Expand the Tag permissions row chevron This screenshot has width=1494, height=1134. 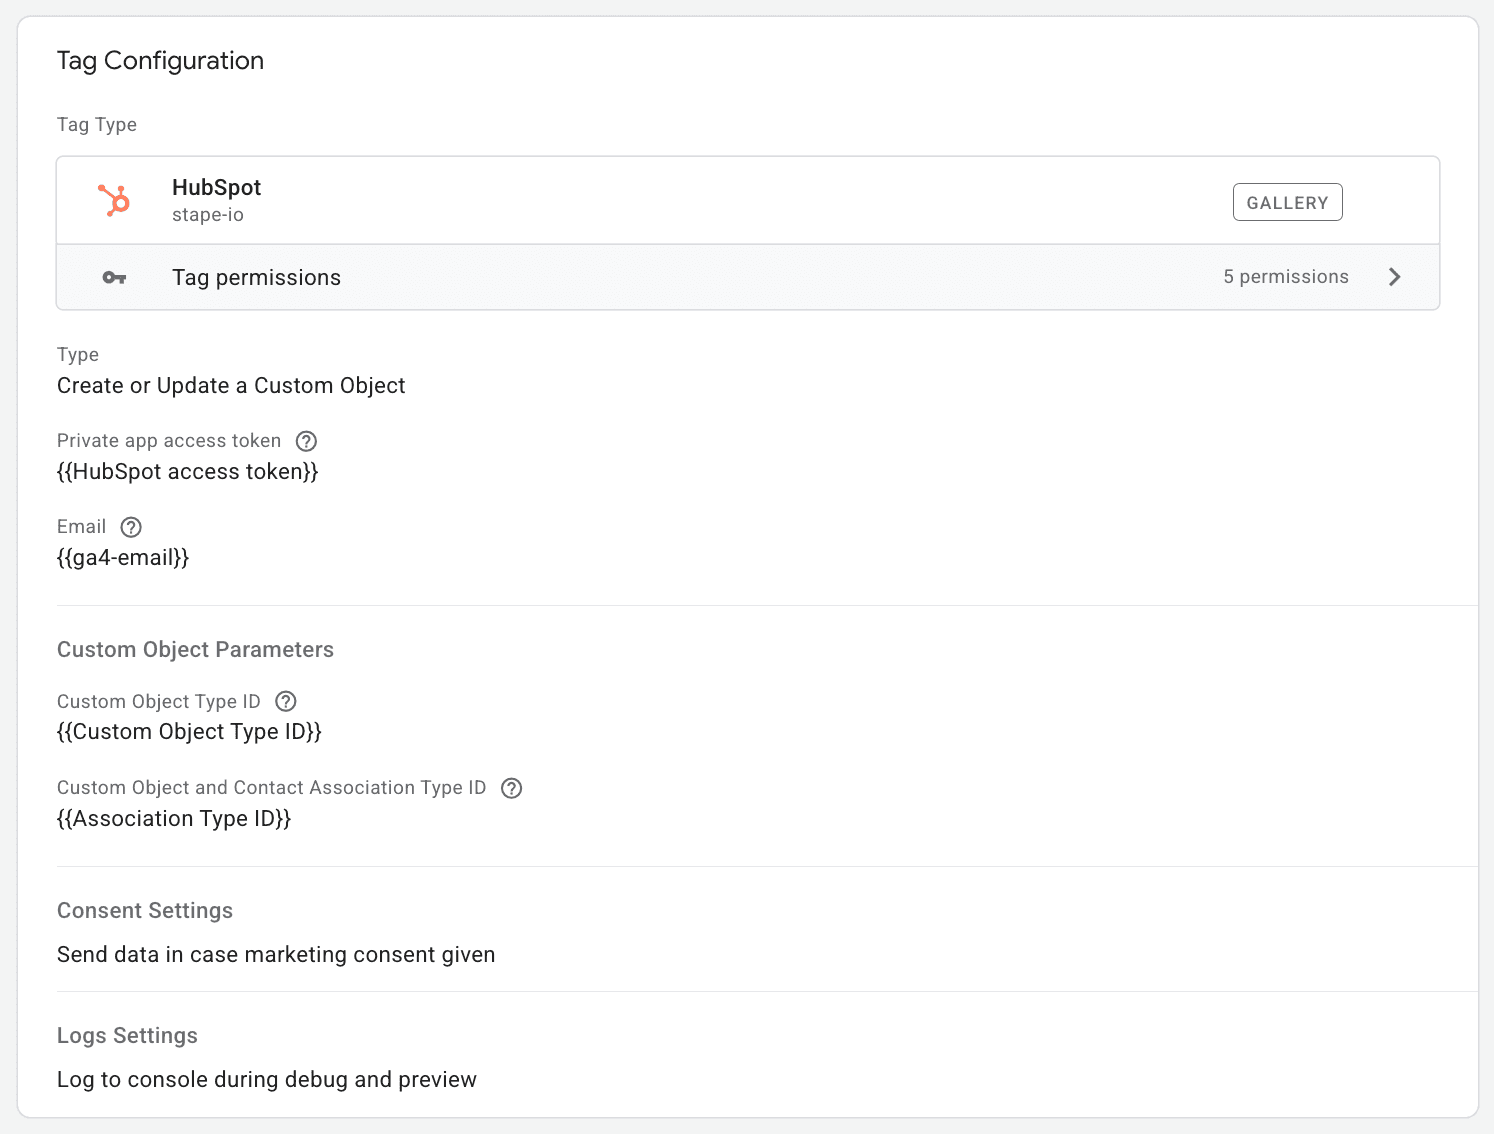(1395, 277)
